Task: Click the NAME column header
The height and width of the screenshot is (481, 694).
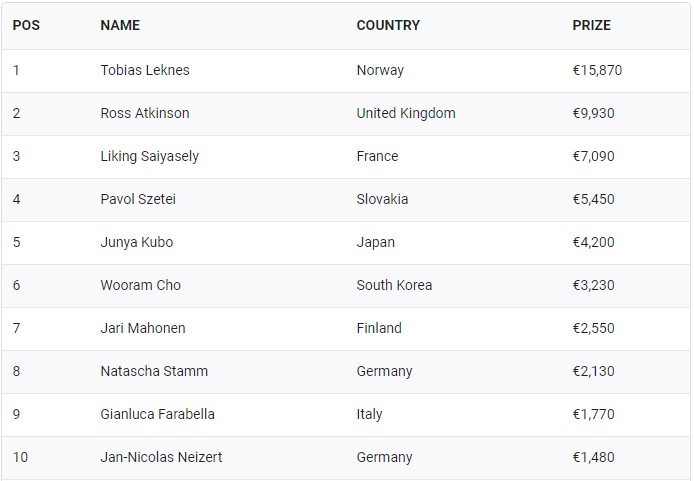Action: click(x=120, y=25)
